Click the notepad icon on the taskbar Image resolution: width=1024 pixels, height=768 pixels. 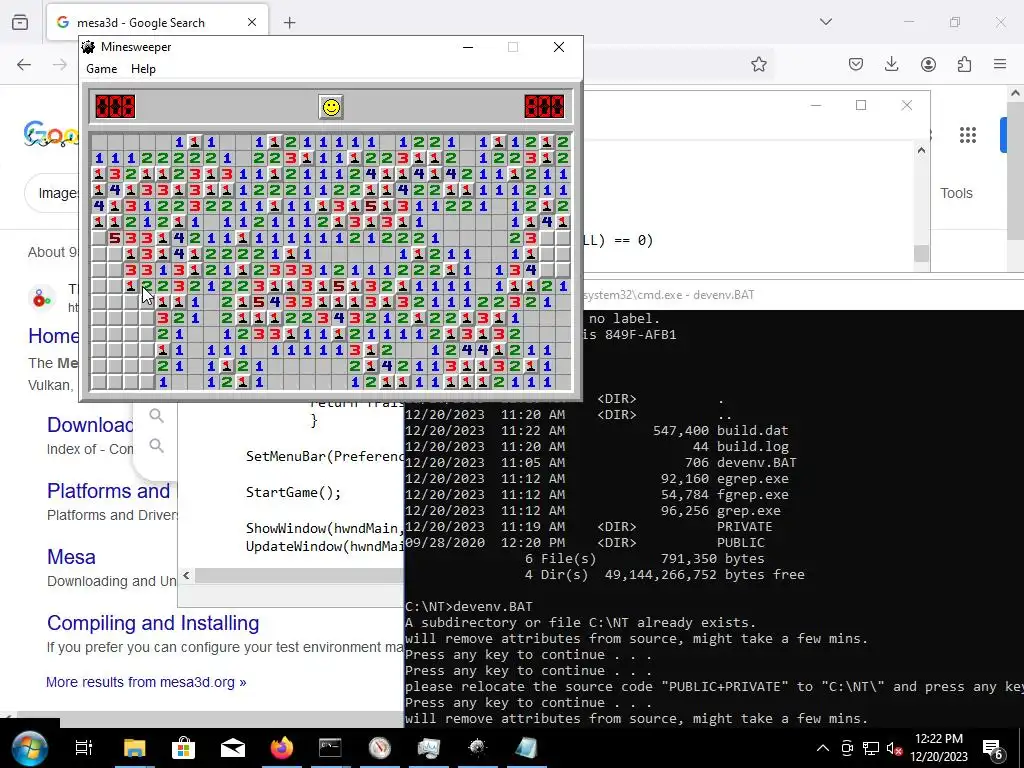[x=526, y=748]
